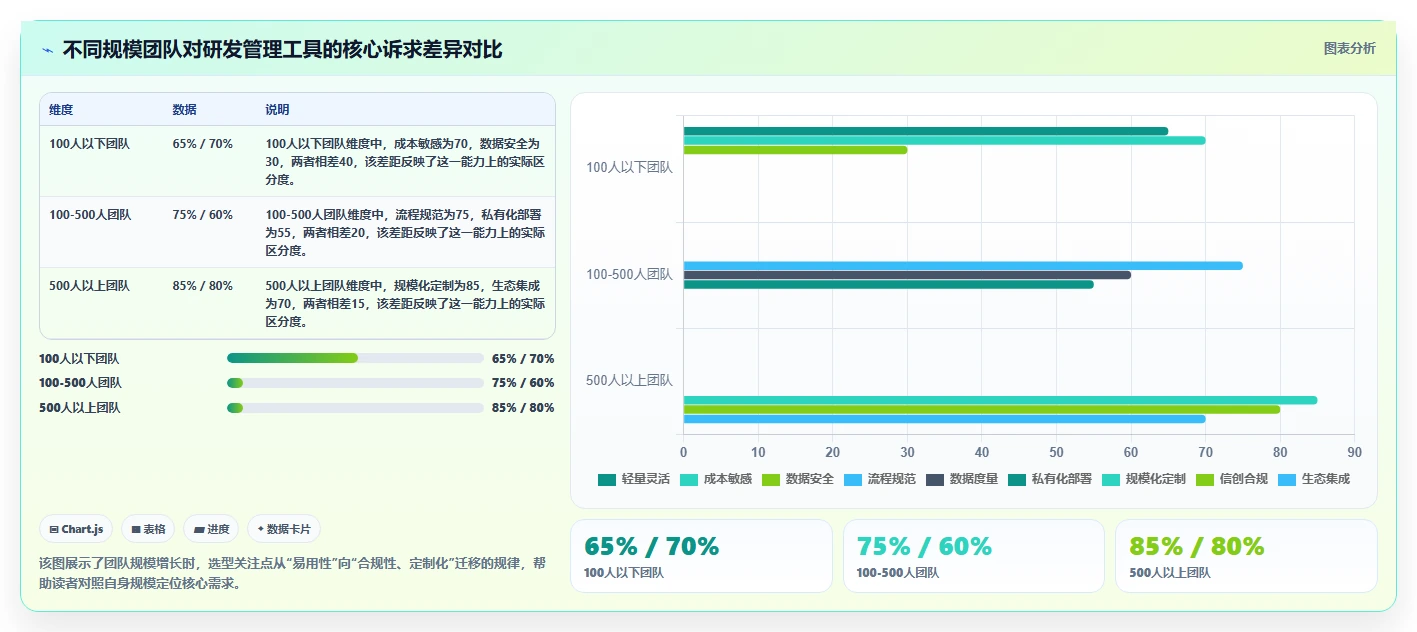Image resolution: width=1417 pixels, height=632 pixels.
Task: Click the 成本敏感 bar at 70
Action: [x=944, y=140]
